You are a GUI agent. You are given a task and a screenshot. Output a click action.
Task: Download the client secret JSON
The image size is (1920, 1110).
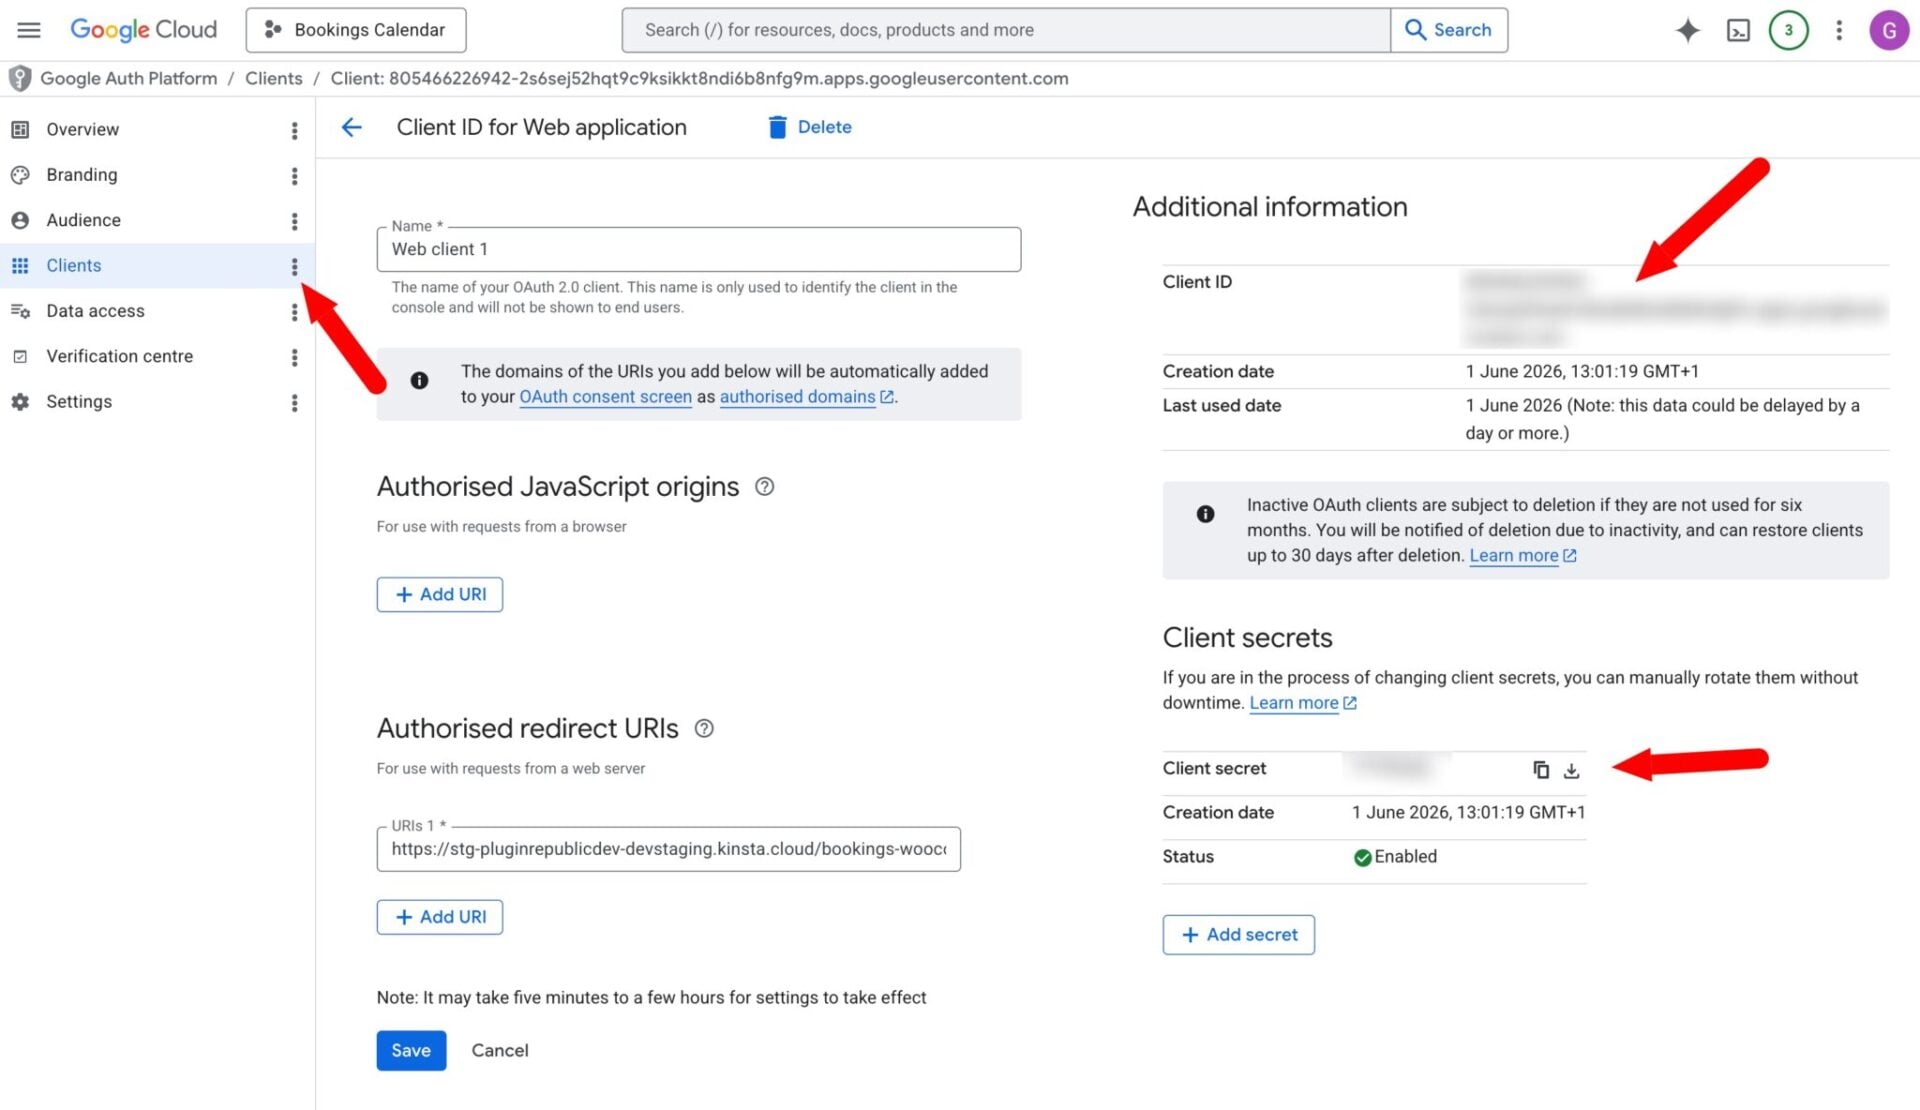coord(1572,770)
